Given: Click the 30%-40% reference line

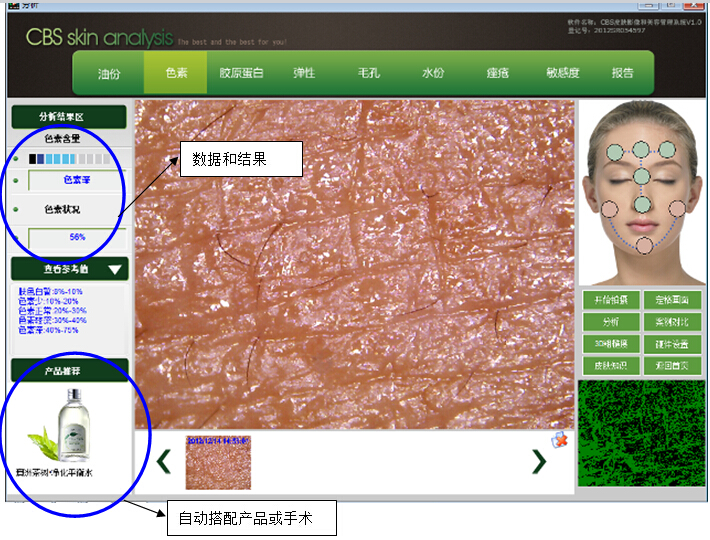Looking at the screenshot, I should click(x=52, y=320).
